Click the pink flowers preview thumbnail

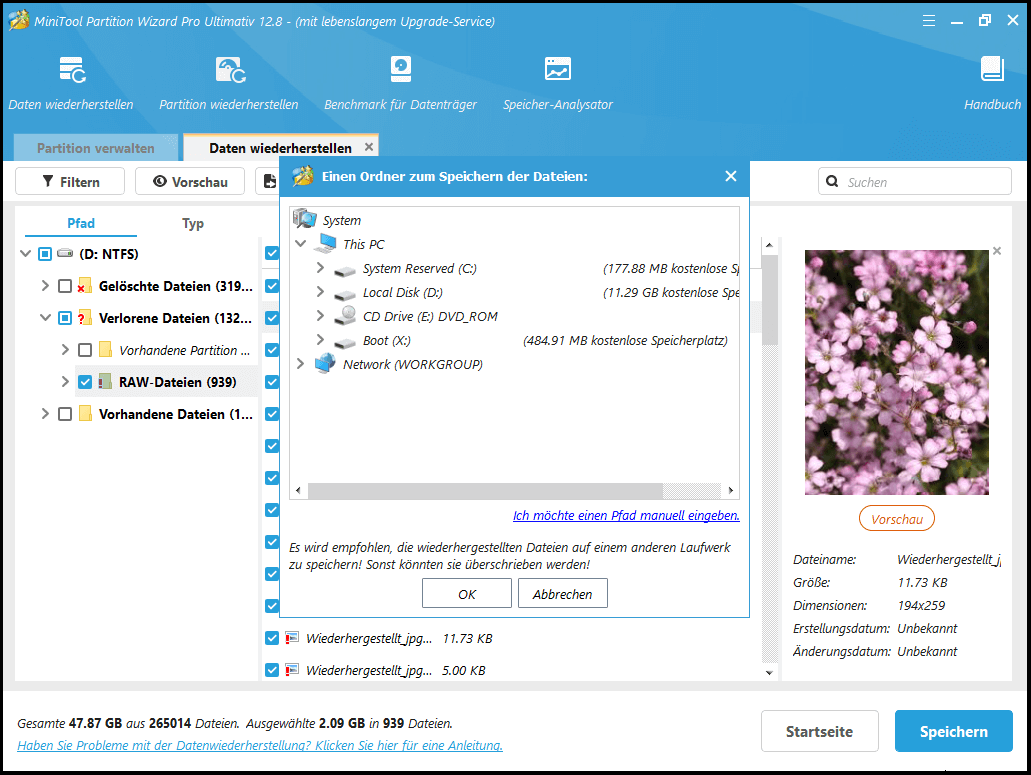[x=897, y=372]
